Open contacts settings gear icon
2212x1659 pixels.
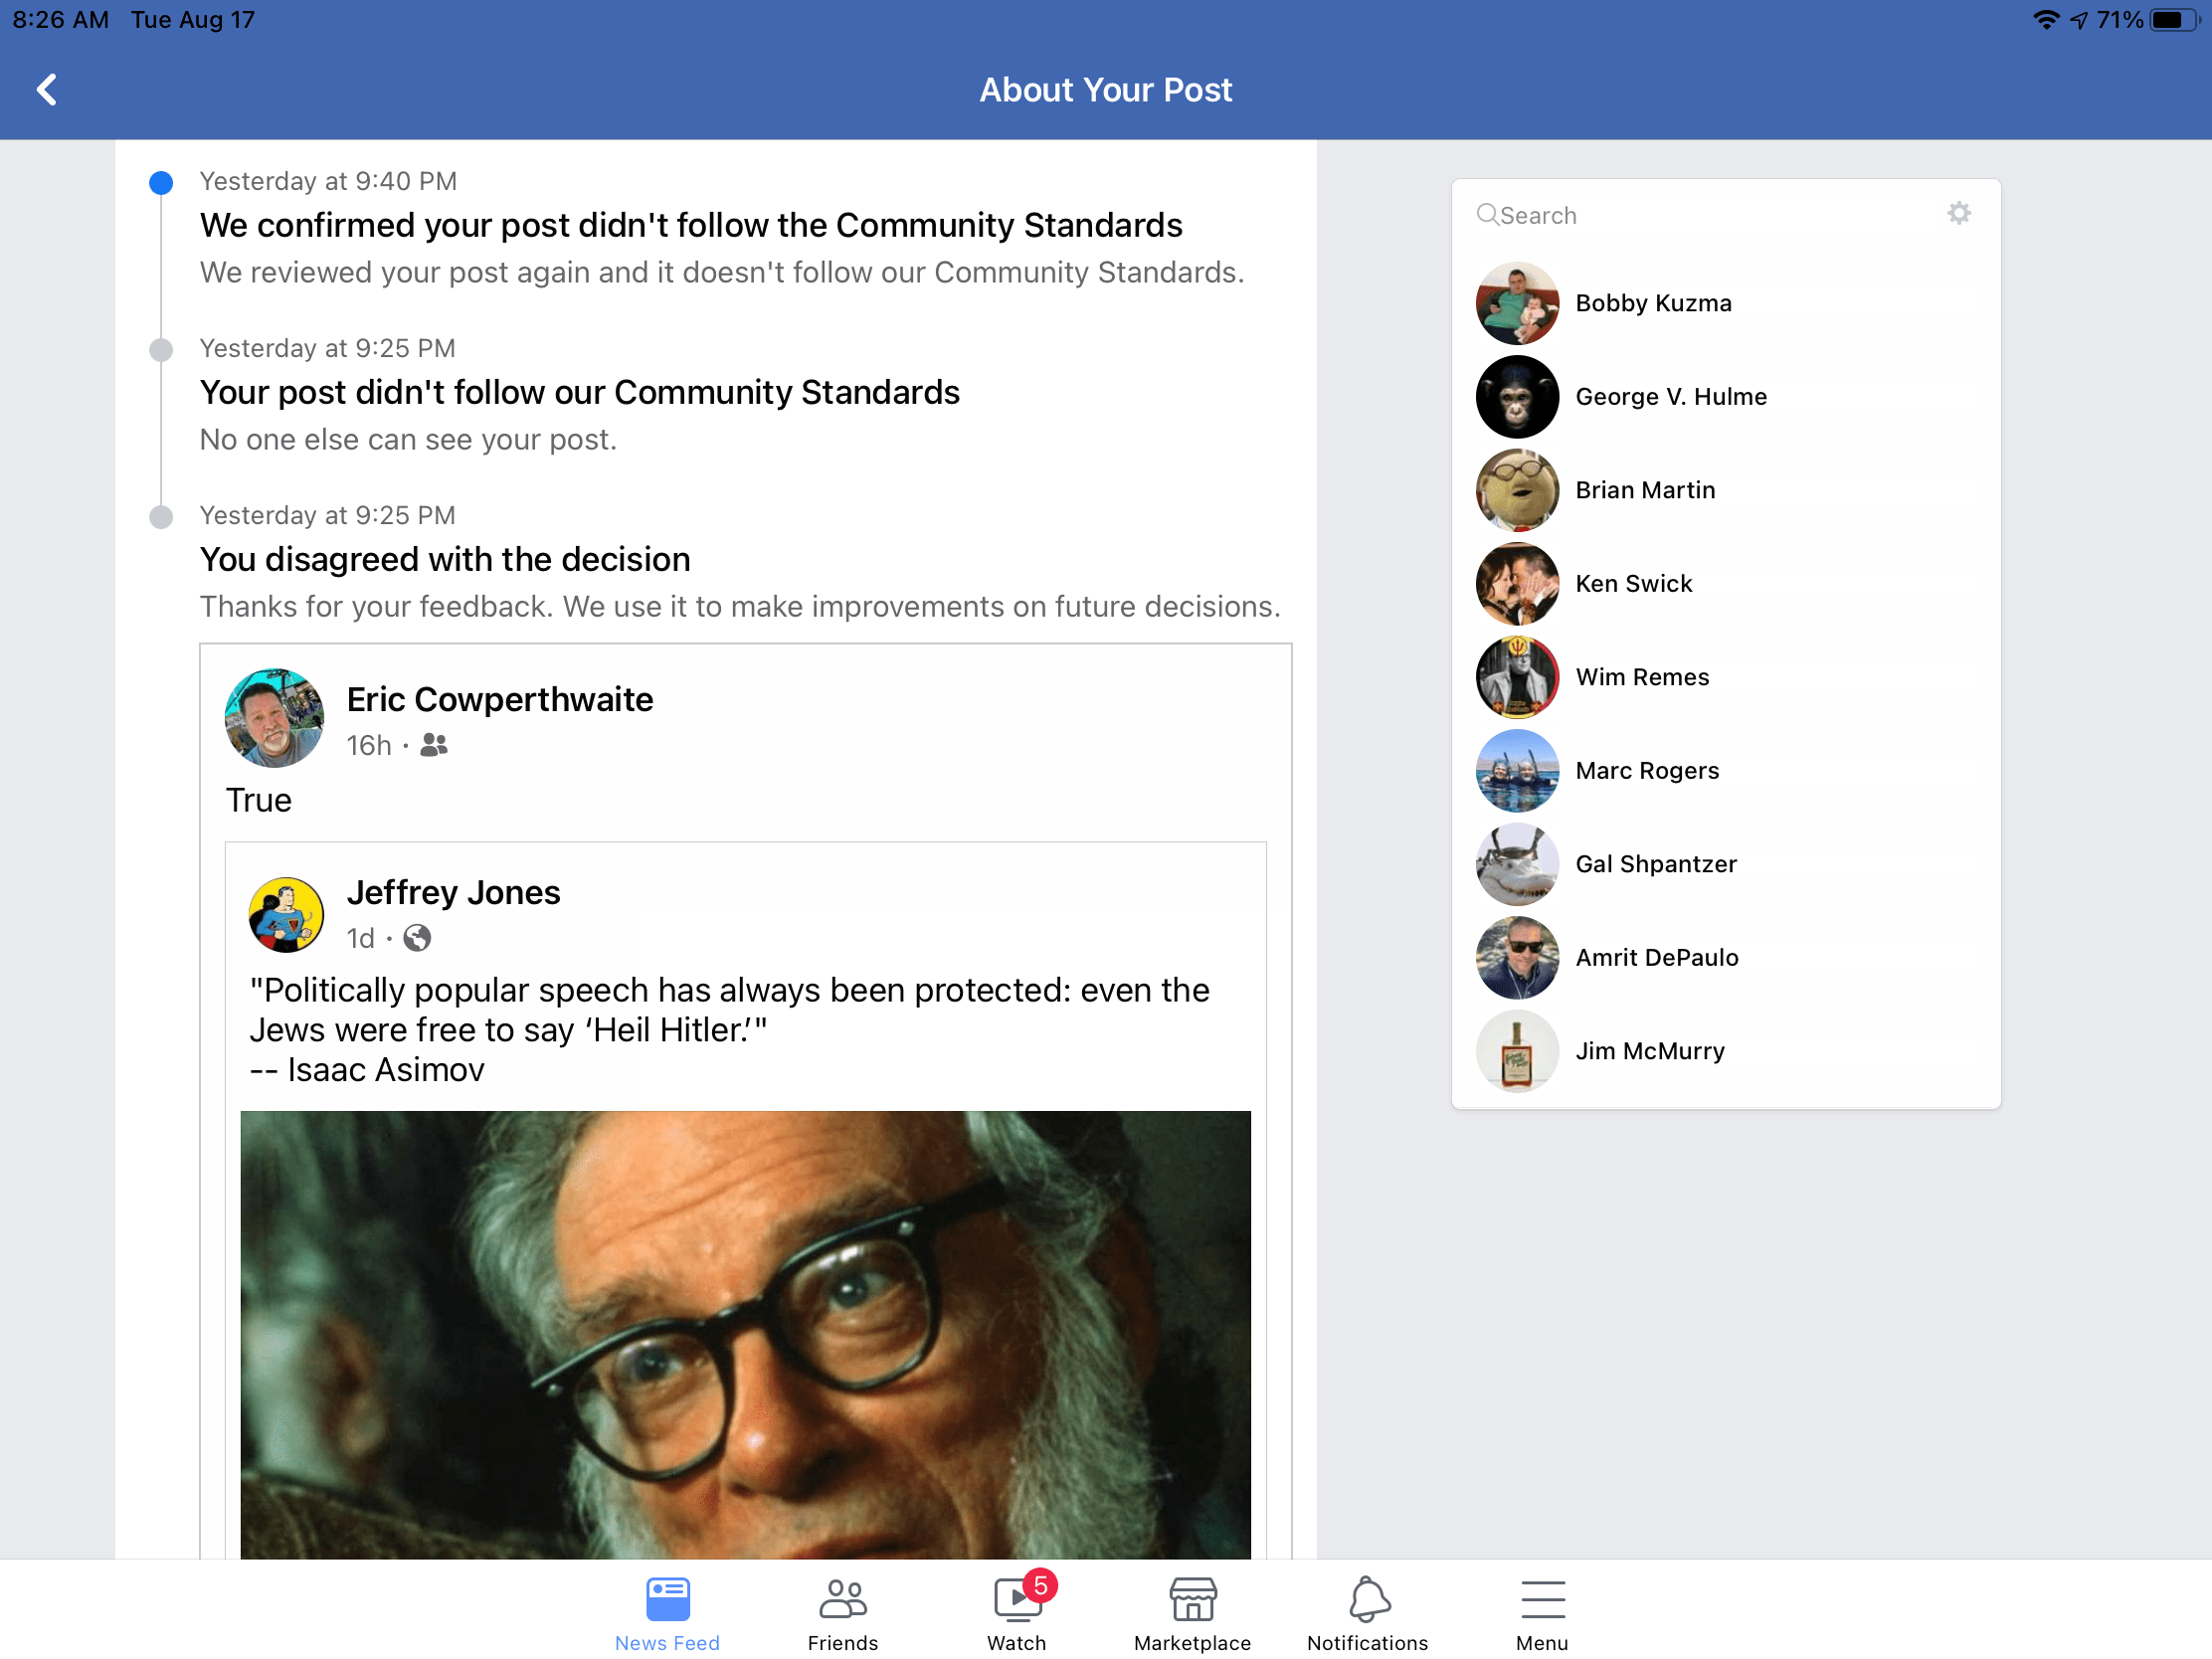pos(1958,214)
